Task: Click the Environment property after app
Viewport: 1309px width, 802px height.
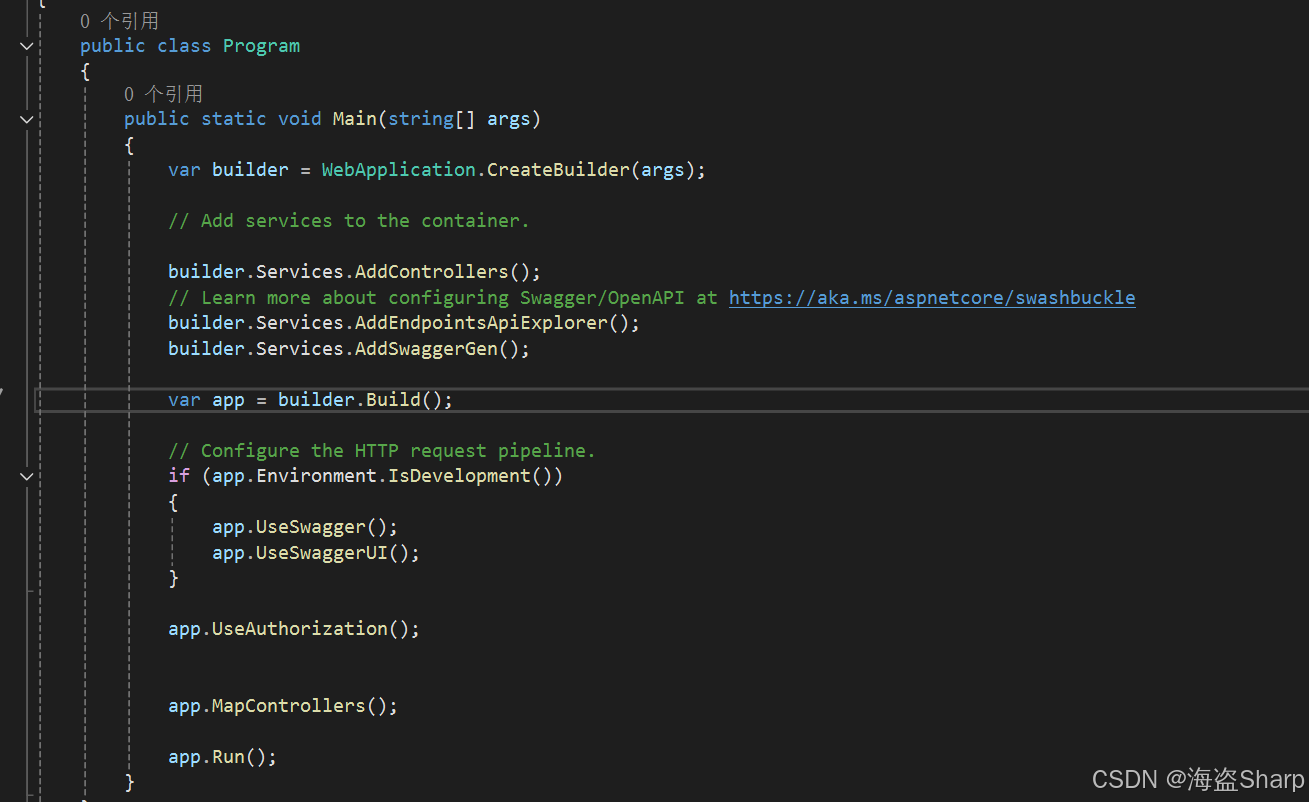Action: pos(316,476)
